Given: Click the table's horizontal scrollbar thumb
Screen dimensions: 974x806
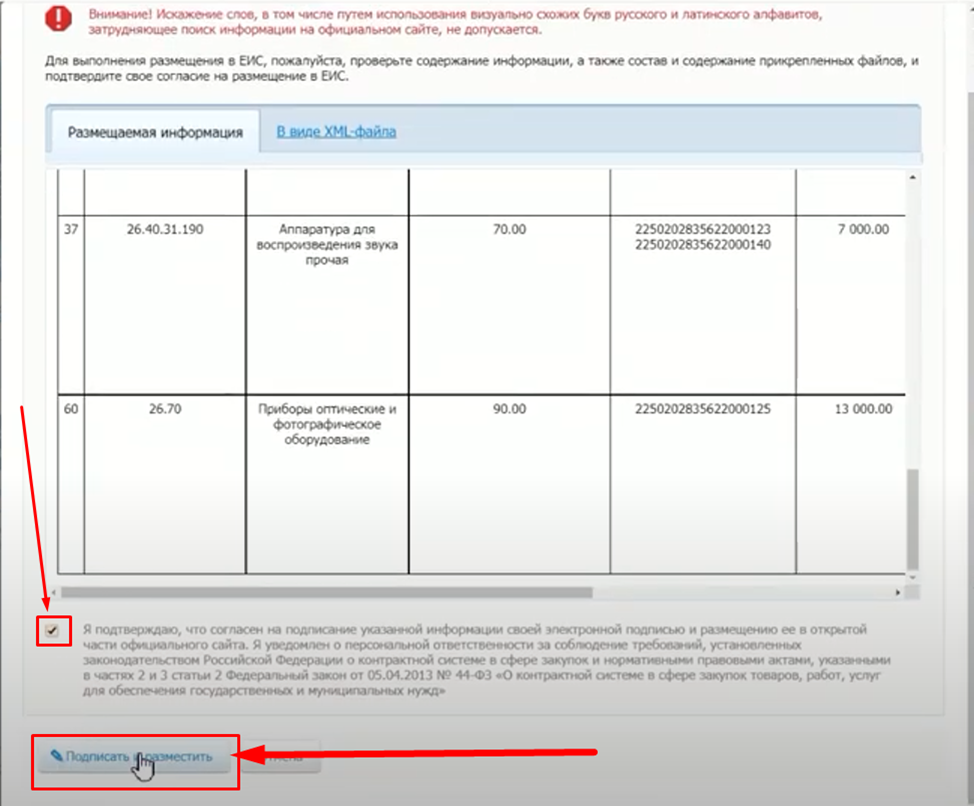Looking at the screenshot, I should pyautogui.click(x=328, y=592).
